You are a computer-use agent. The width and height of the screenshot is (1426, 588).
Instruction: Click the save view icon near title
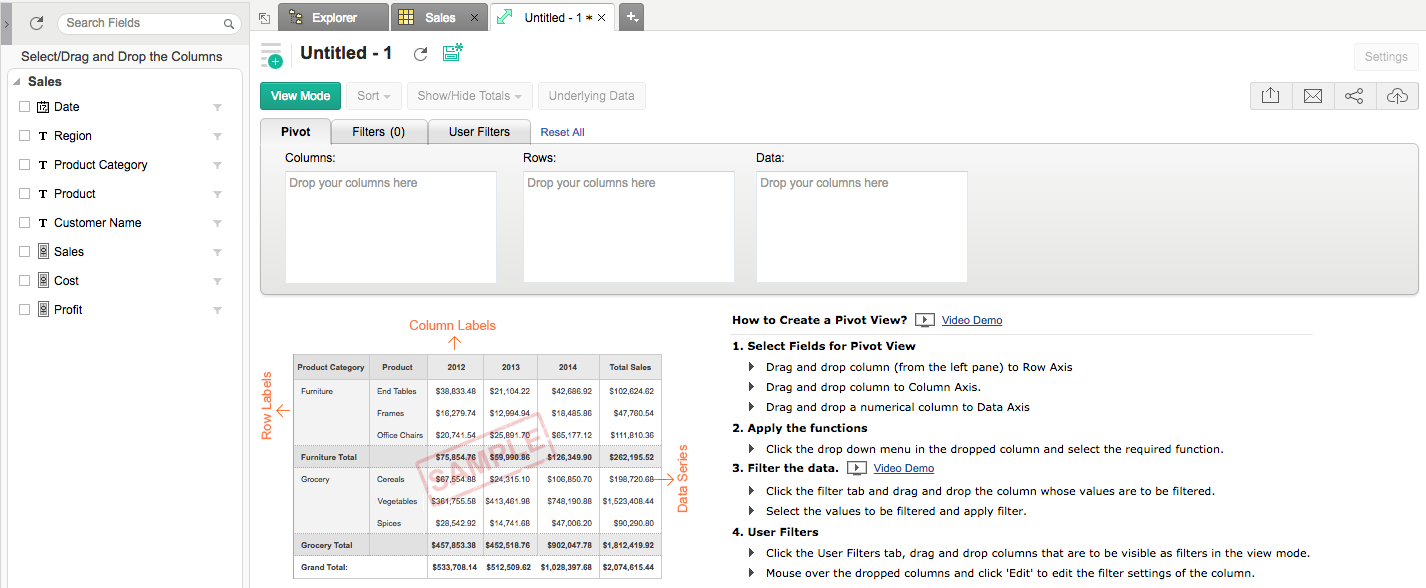coord(453,53)
